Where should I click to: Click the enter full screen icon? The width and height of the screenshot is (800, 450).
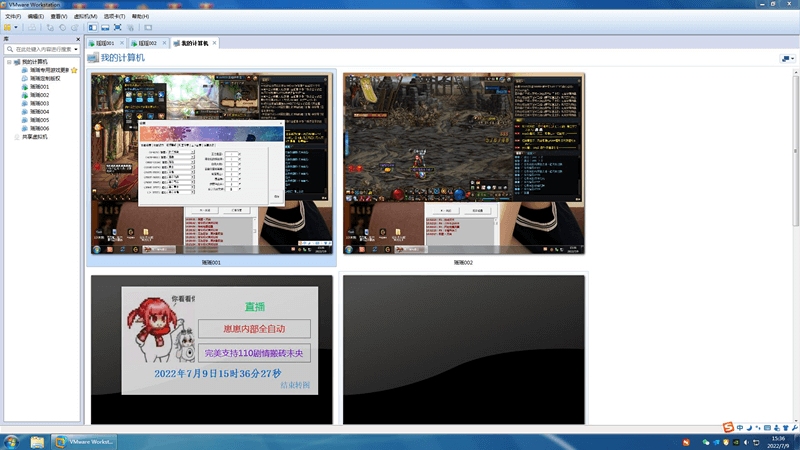coord(117,28)
